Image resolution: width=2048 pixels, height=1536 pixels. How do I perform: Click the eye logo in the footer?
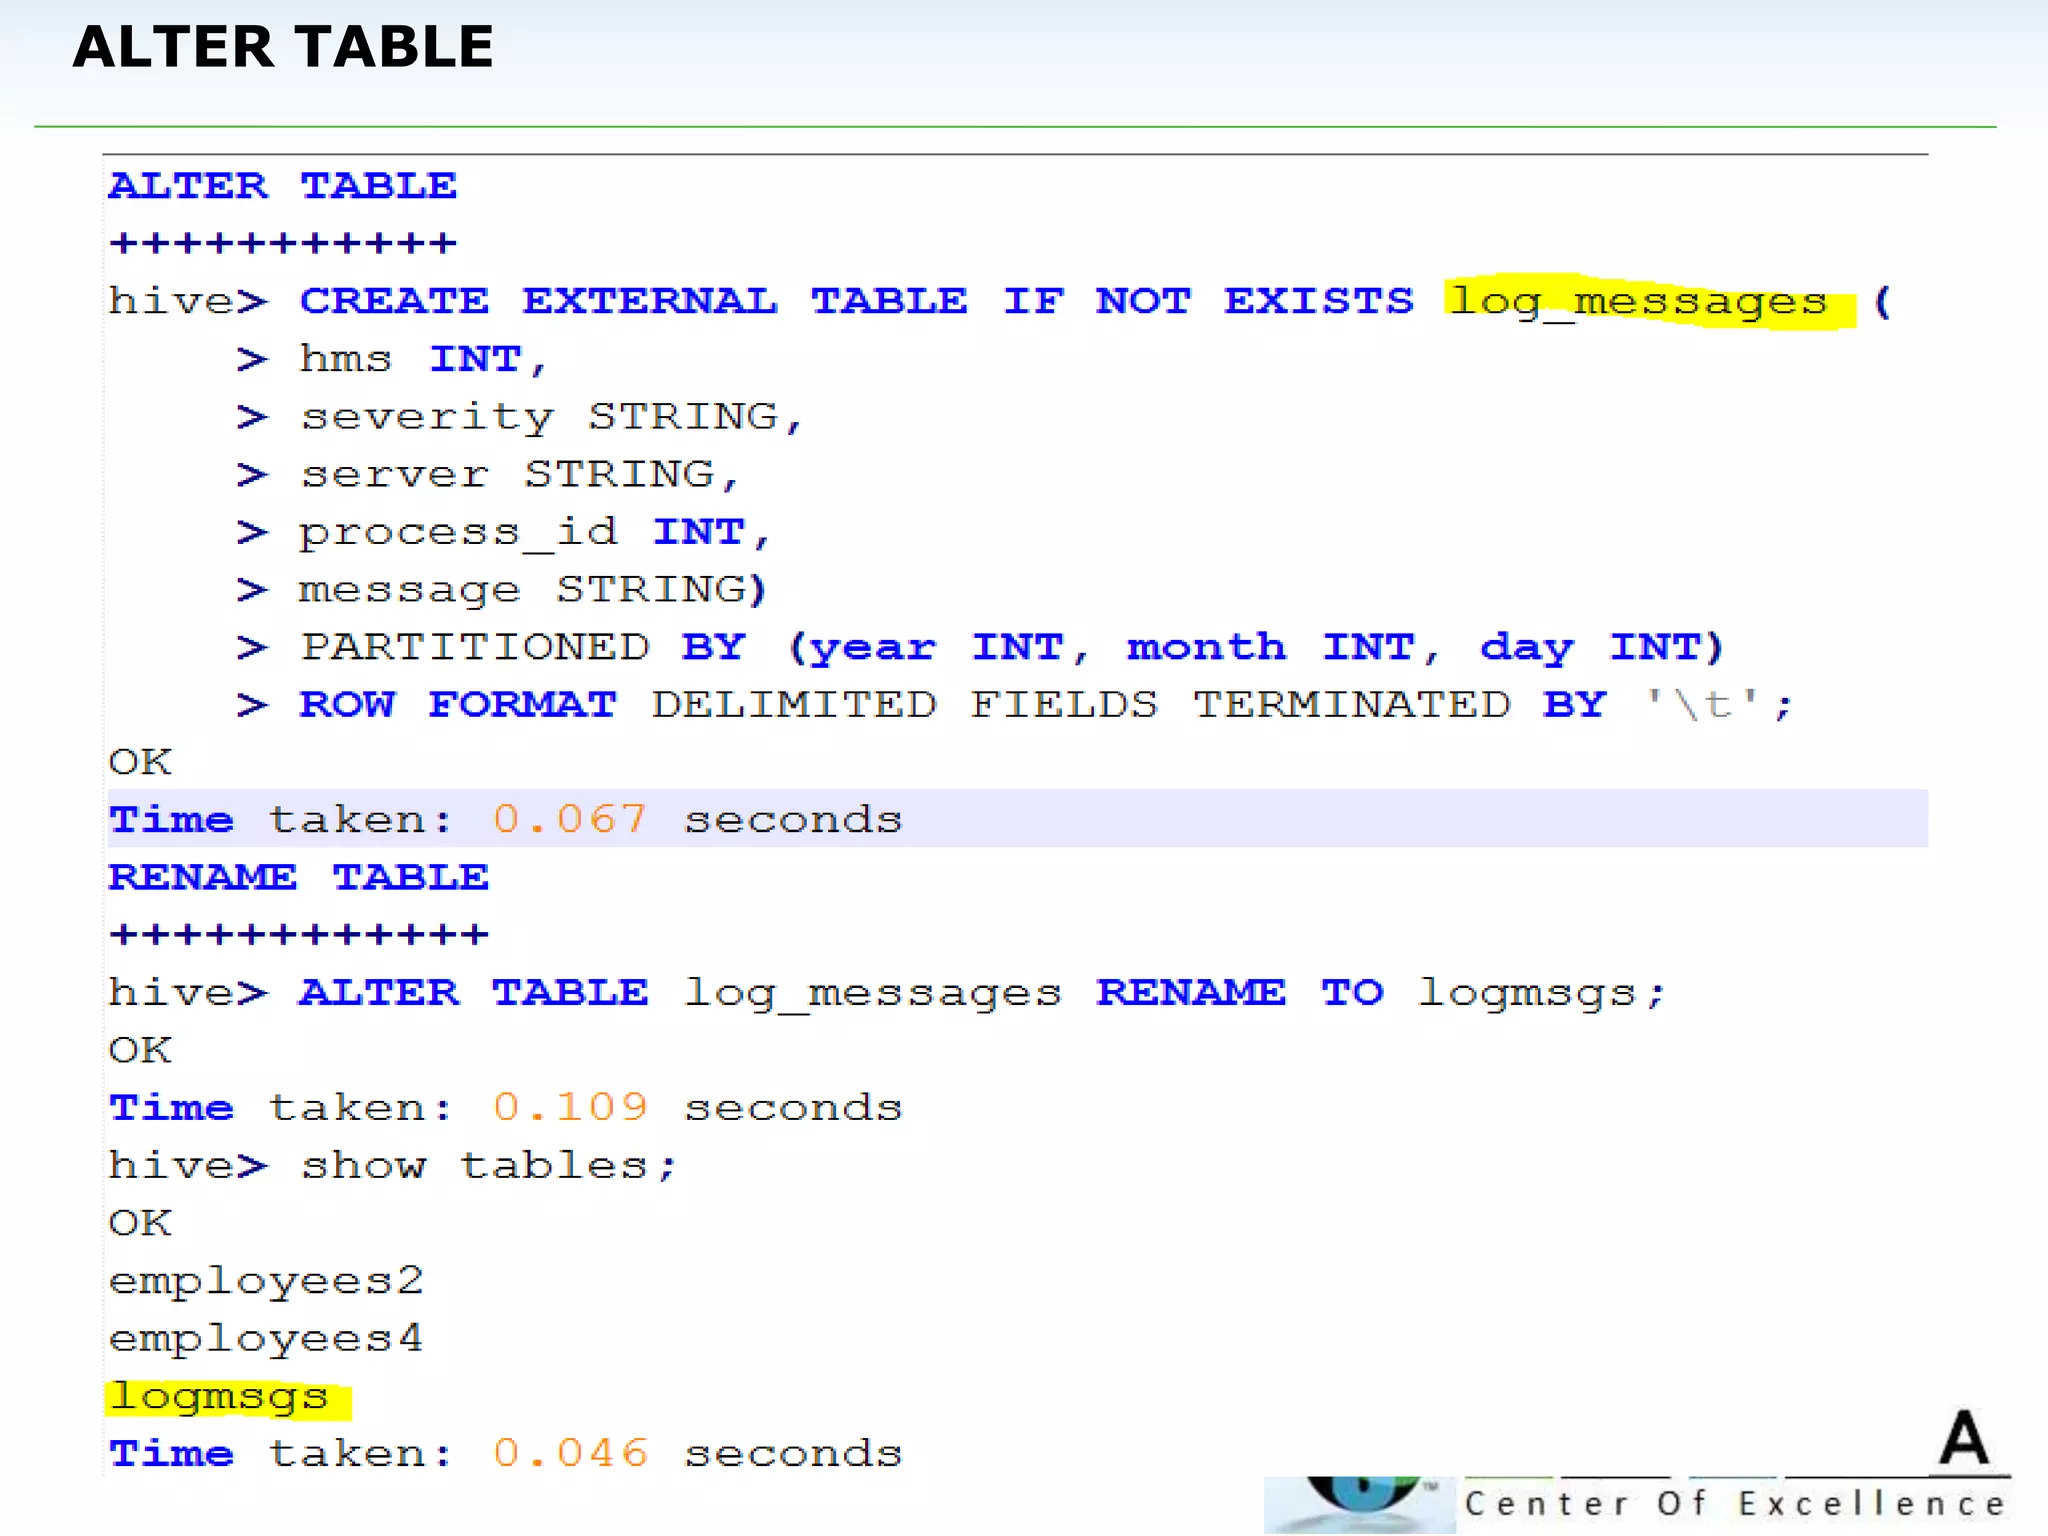(1360, 1504)
